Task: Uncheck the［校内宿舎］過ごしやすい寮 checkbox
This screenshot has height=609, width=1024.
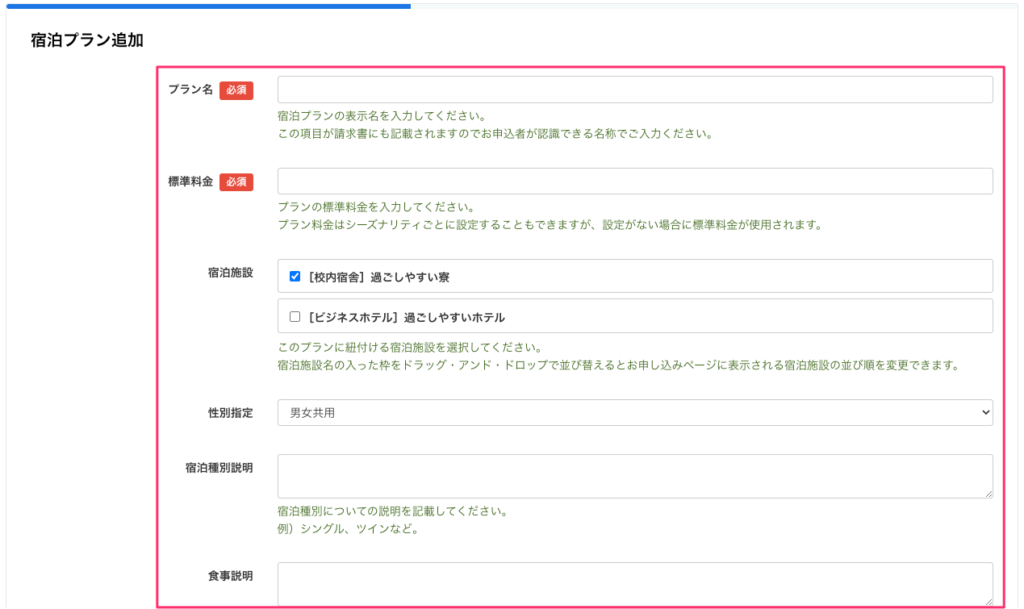Action: 295,277
